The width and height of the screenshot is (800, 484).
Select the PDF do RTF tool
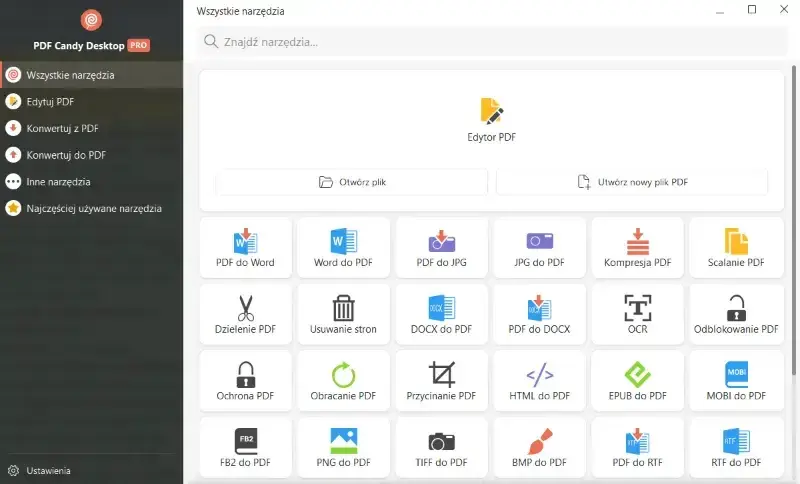[637, 447]
